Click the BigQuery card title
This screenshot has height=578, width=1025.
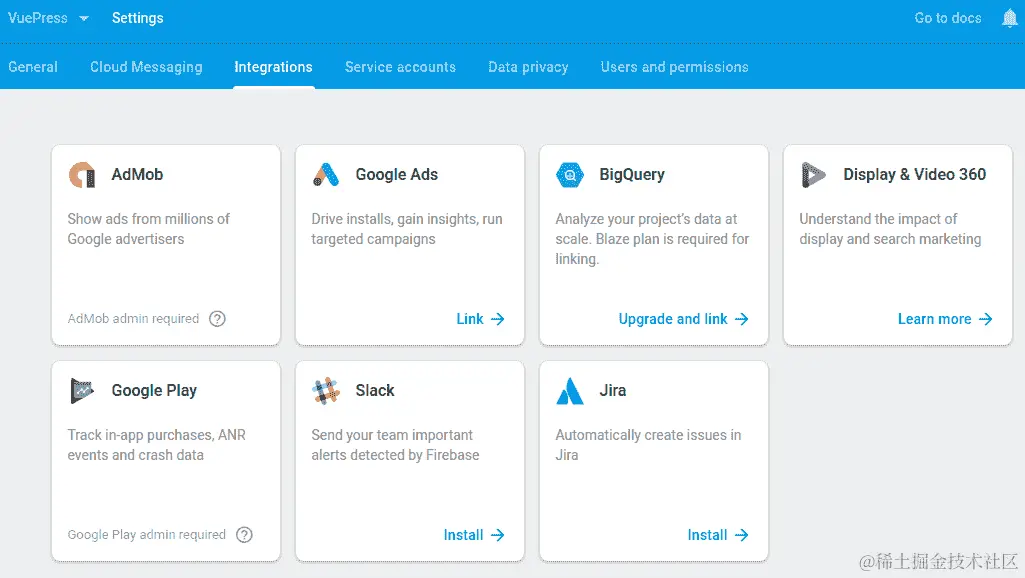pos(632,175)
